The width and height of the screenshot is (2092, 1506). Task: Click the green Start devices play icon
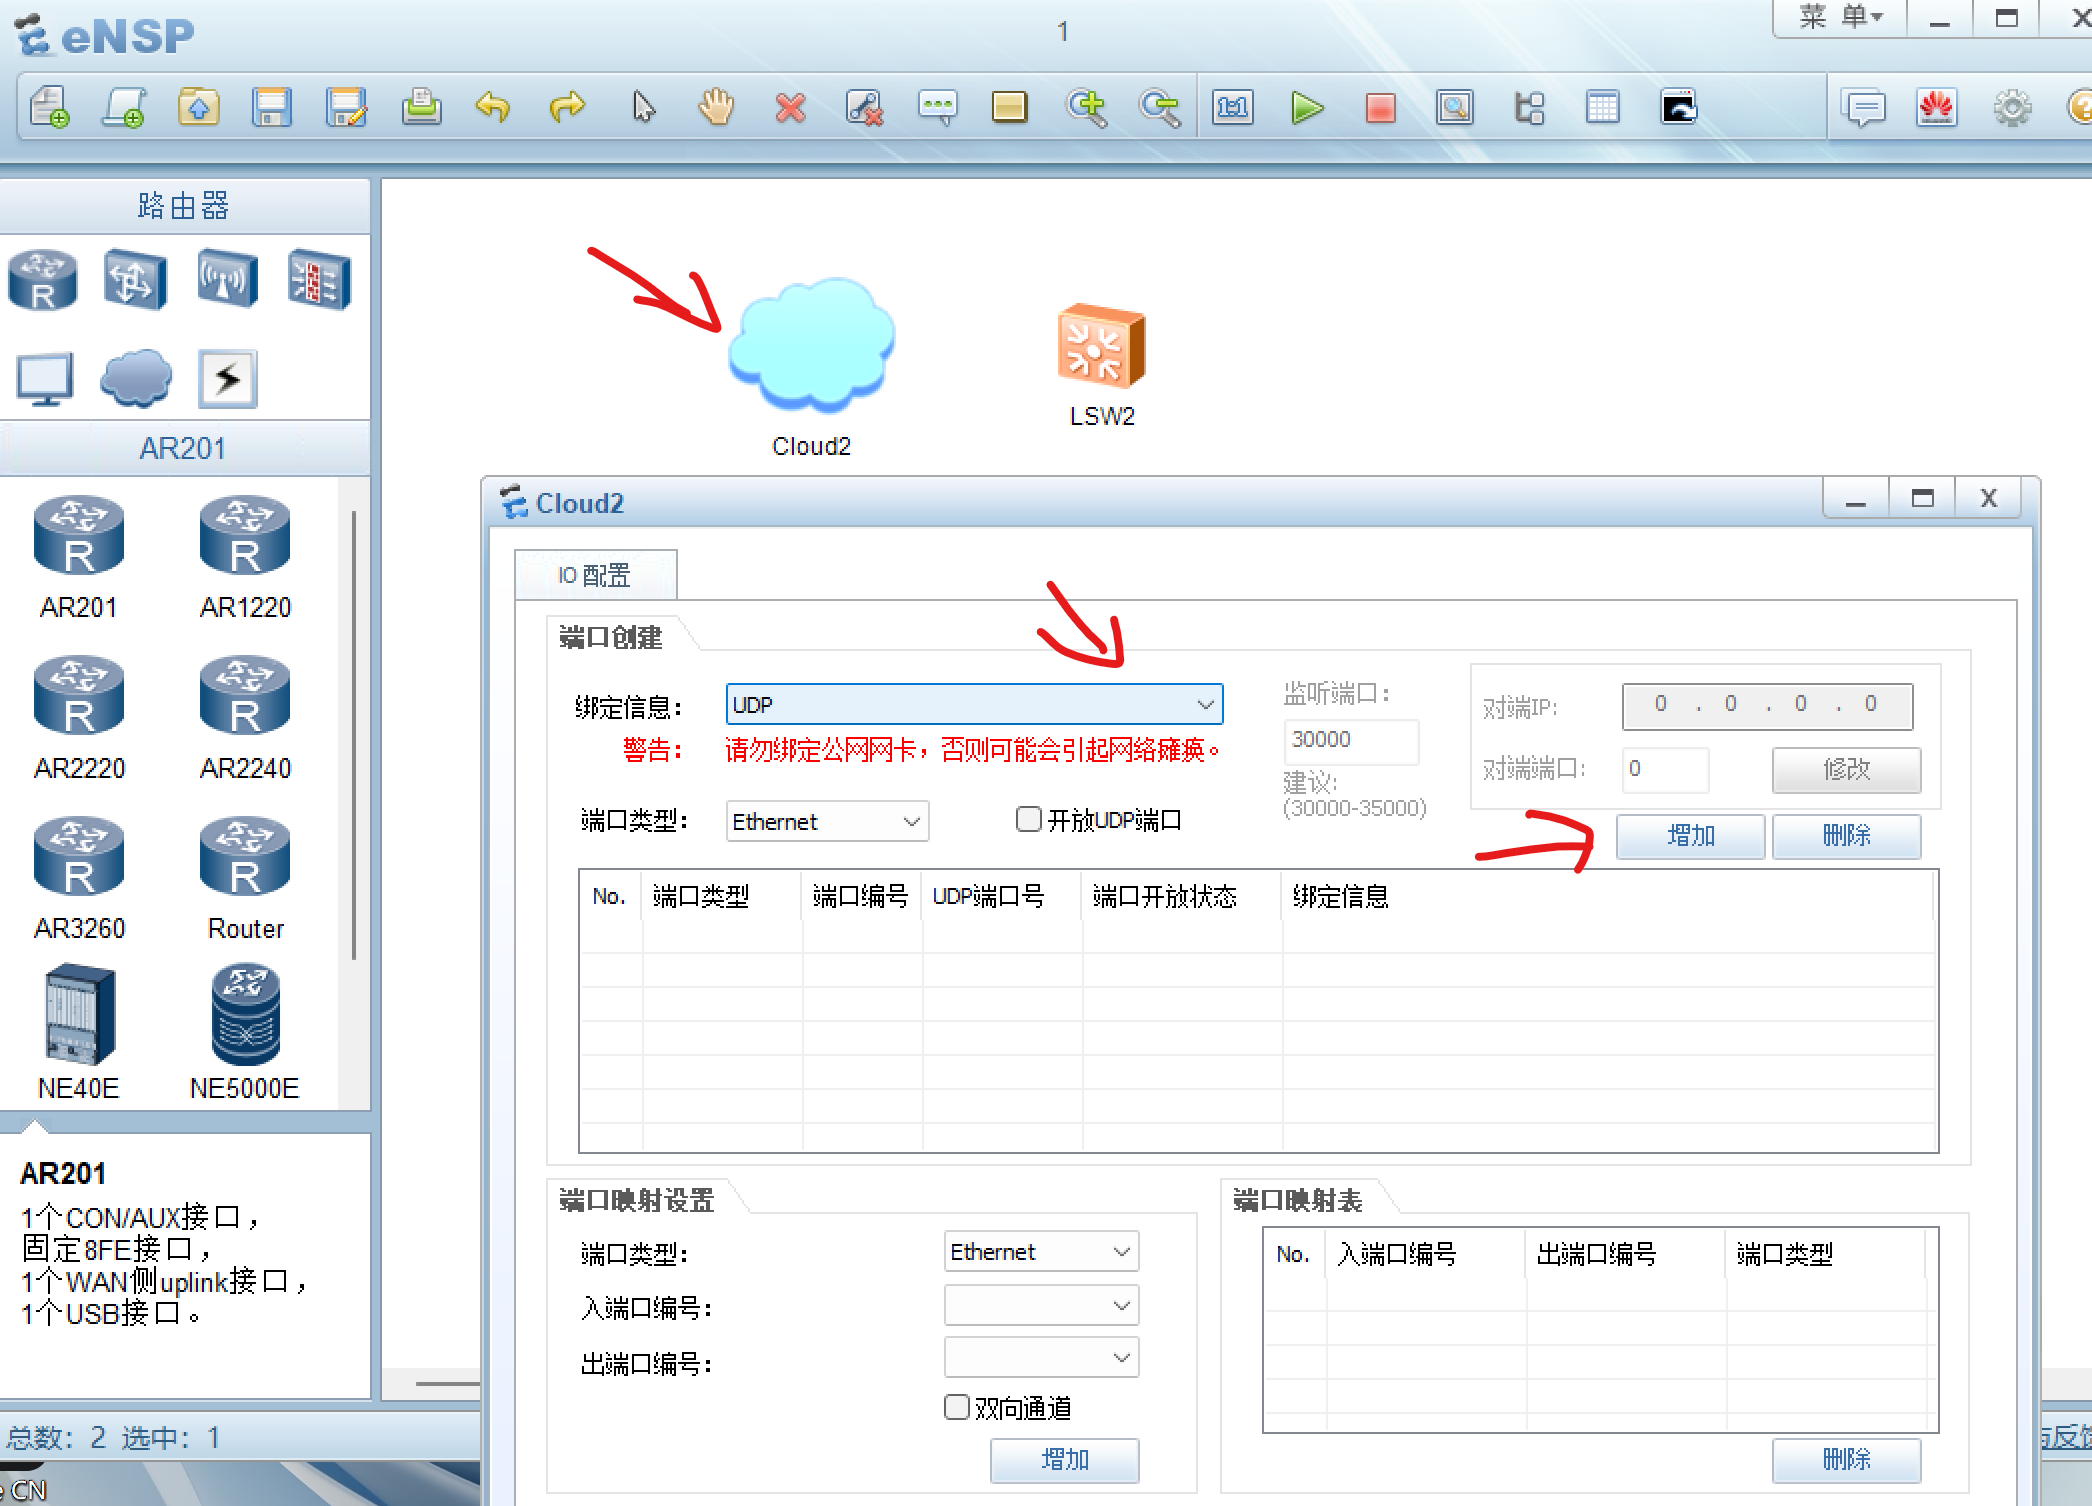coord(1306,107)
